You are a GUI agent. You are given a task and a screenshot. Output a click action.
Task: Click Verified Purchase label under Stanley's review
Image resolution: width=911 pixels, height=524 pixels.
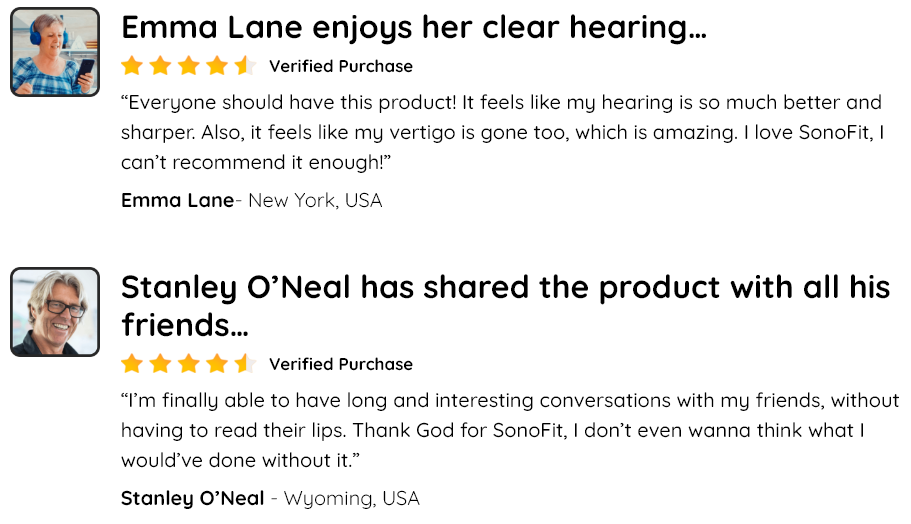(341, 364)
